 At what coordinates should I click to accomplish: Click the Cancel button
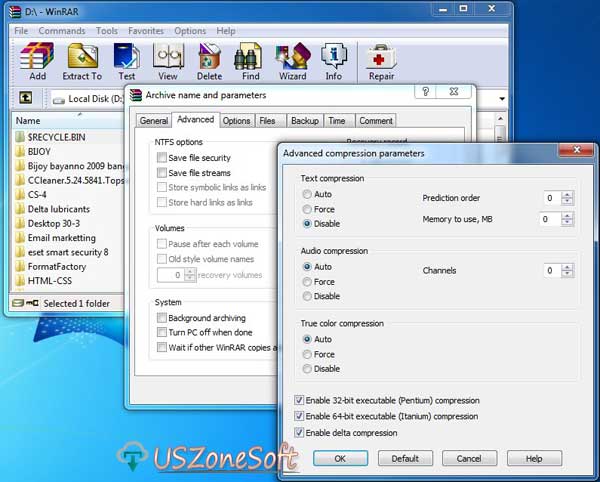coord(470,458)
